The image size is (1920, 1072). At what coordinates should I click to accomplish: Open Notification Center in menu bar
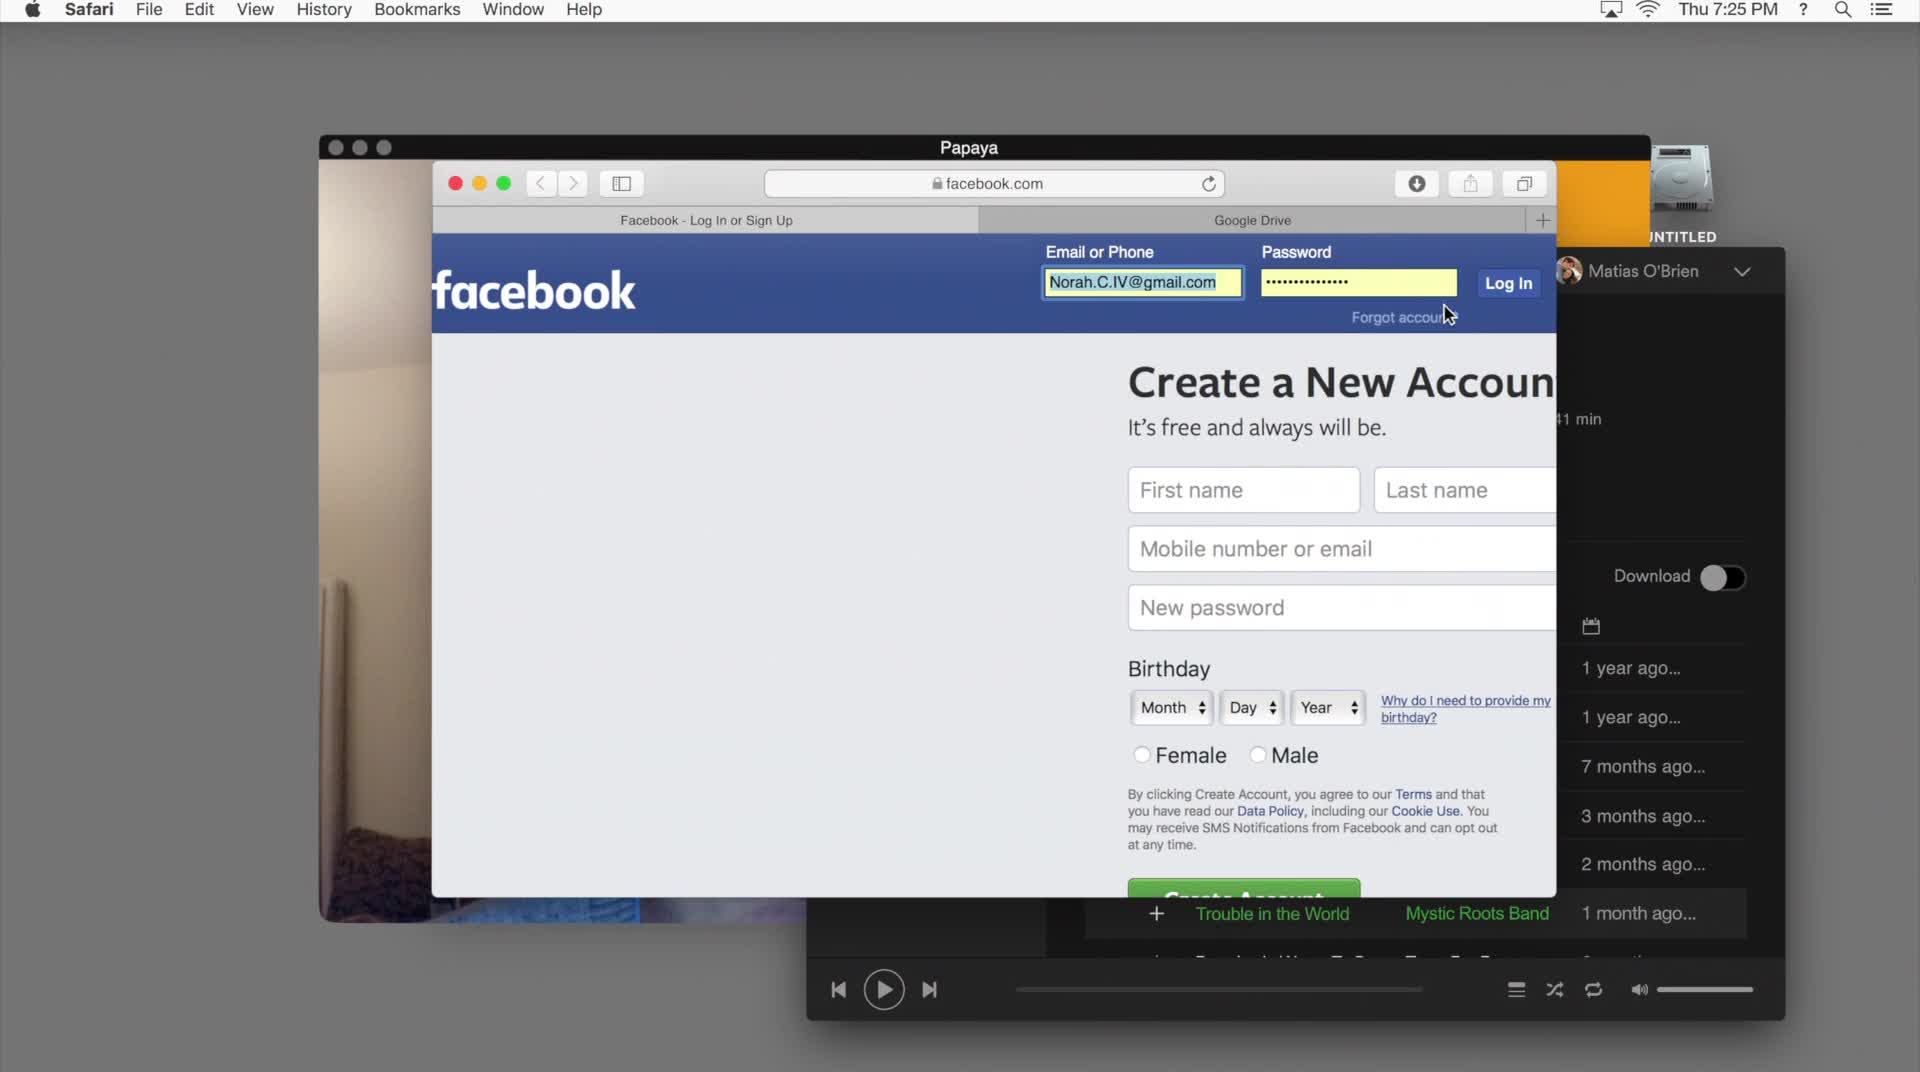[x=1881, y=10]
